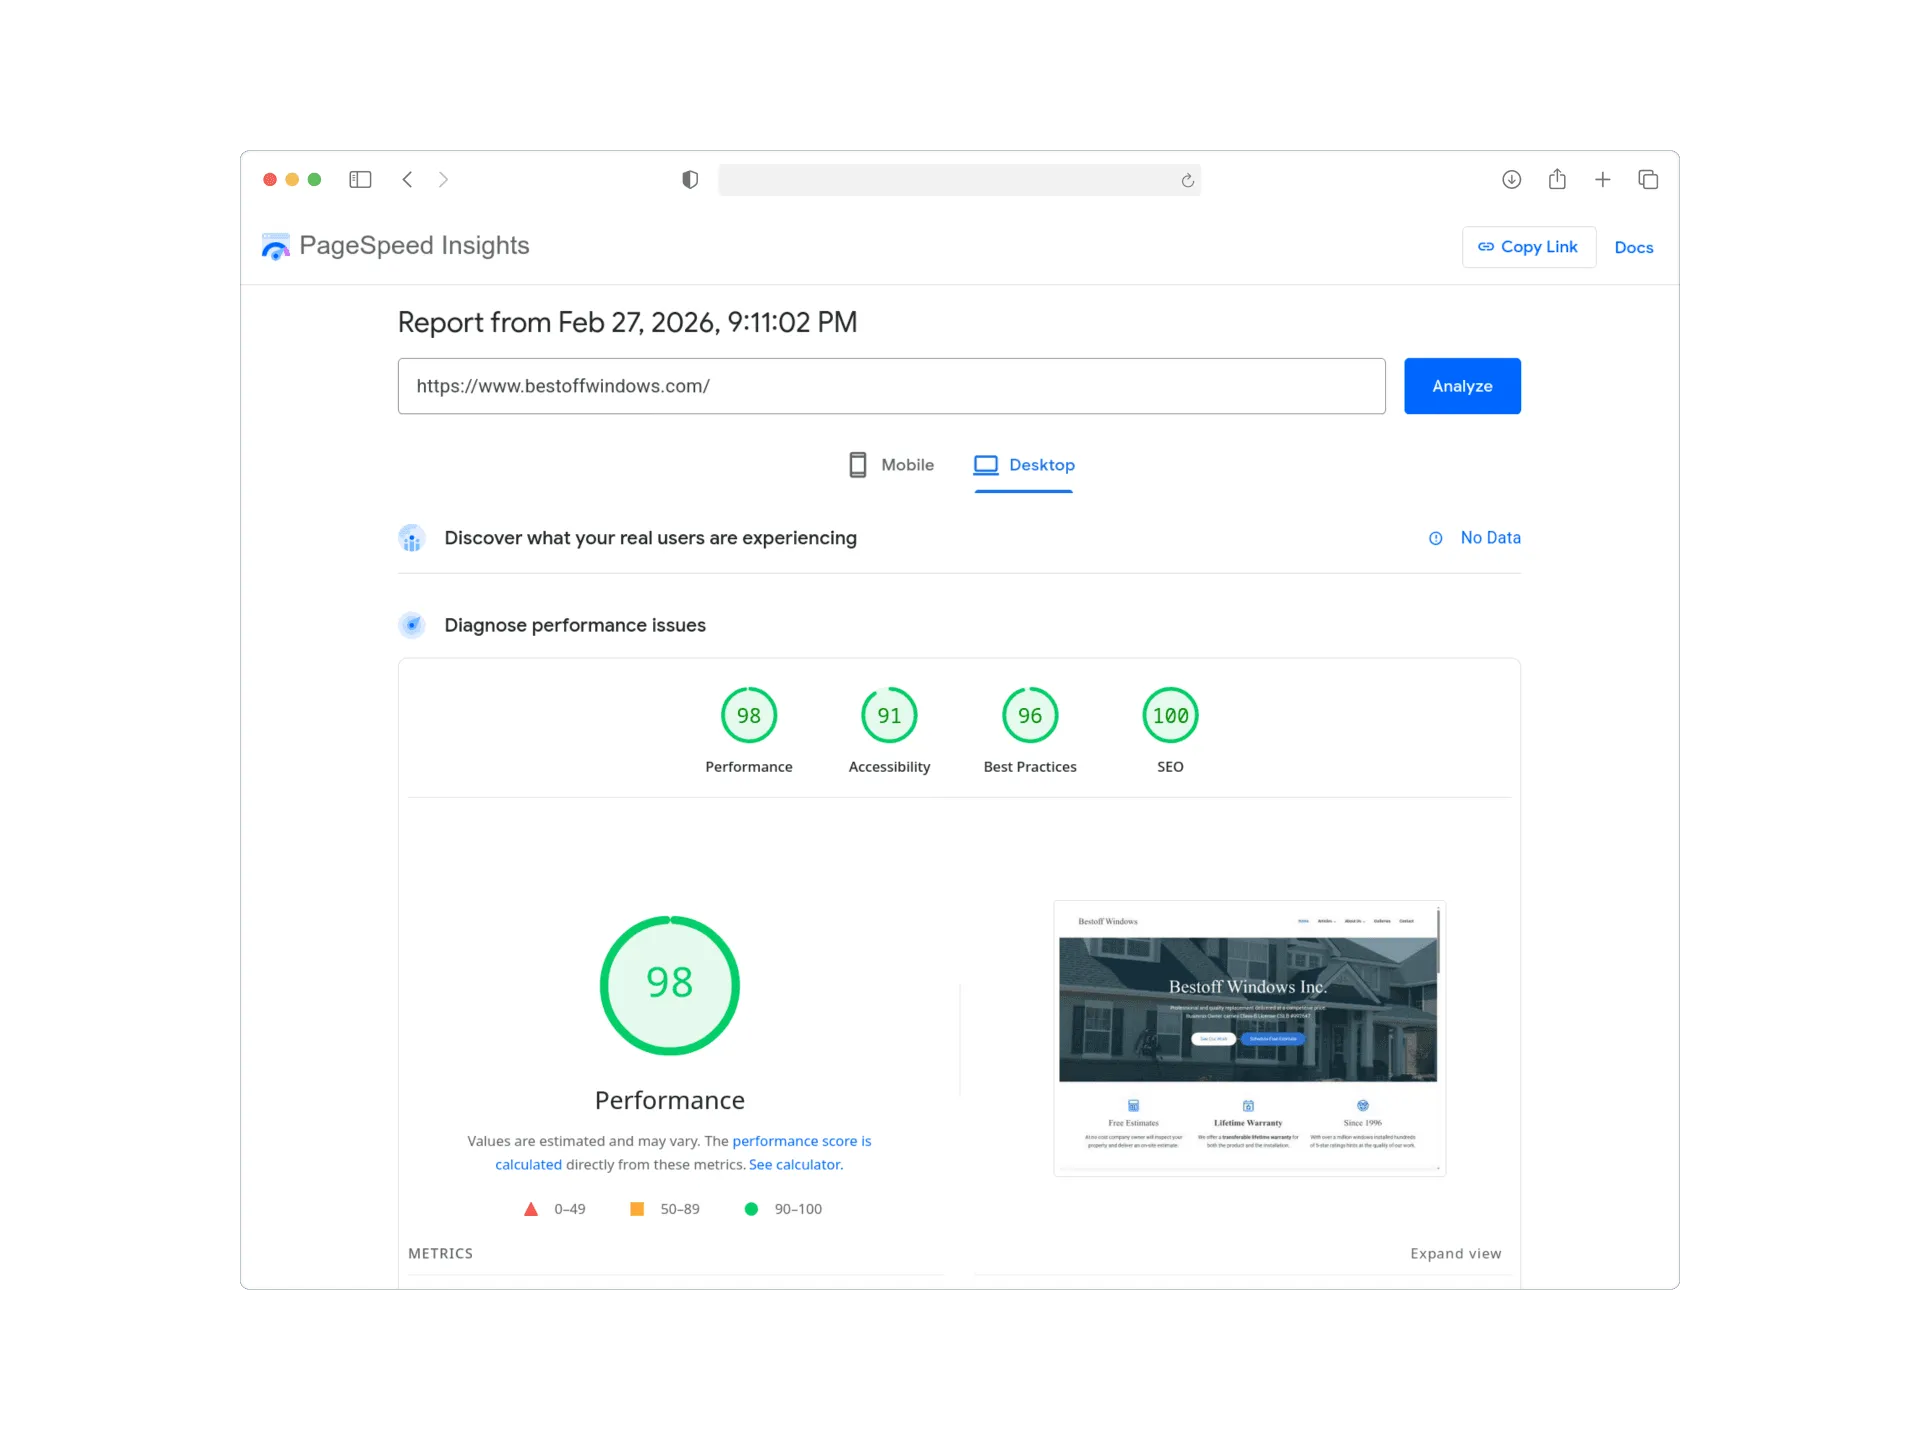Click the Analyze button
This screenshot has height=1440, width=1920.
pos(1462,386)
